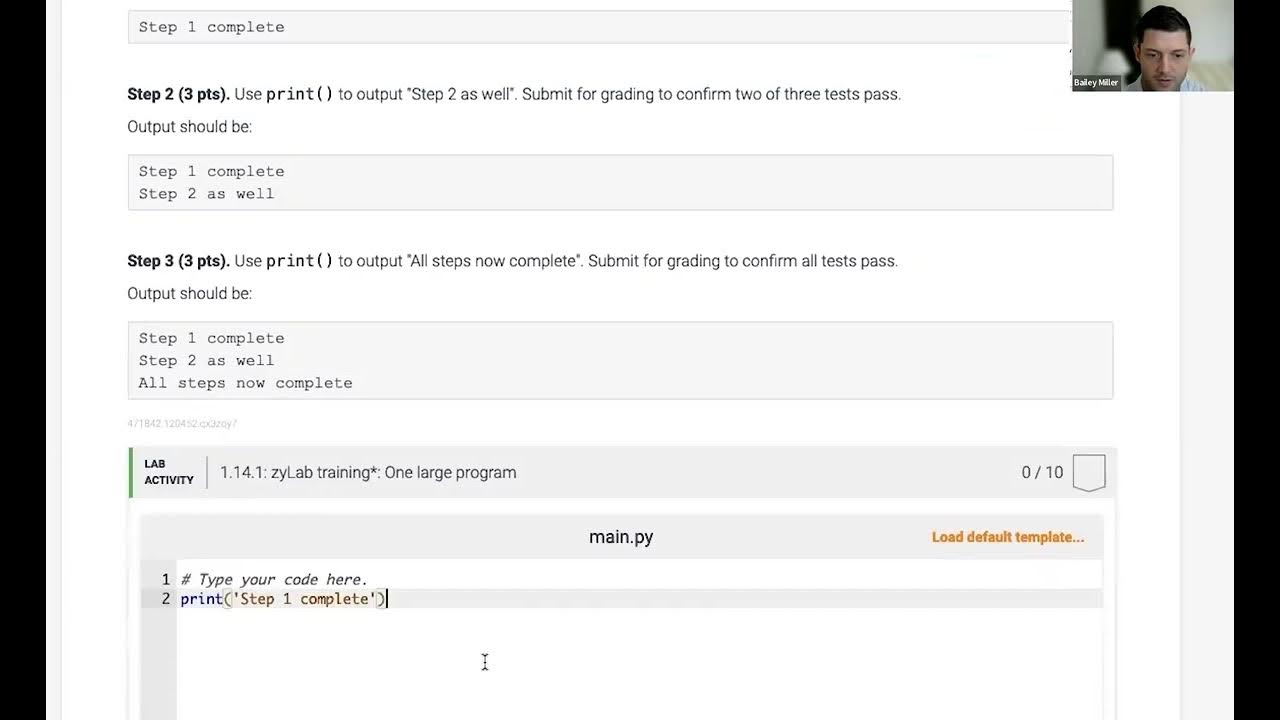Click the Step 3 (3 pts) heading
This screenshot has width=1280, height=720.
point(178,261)
